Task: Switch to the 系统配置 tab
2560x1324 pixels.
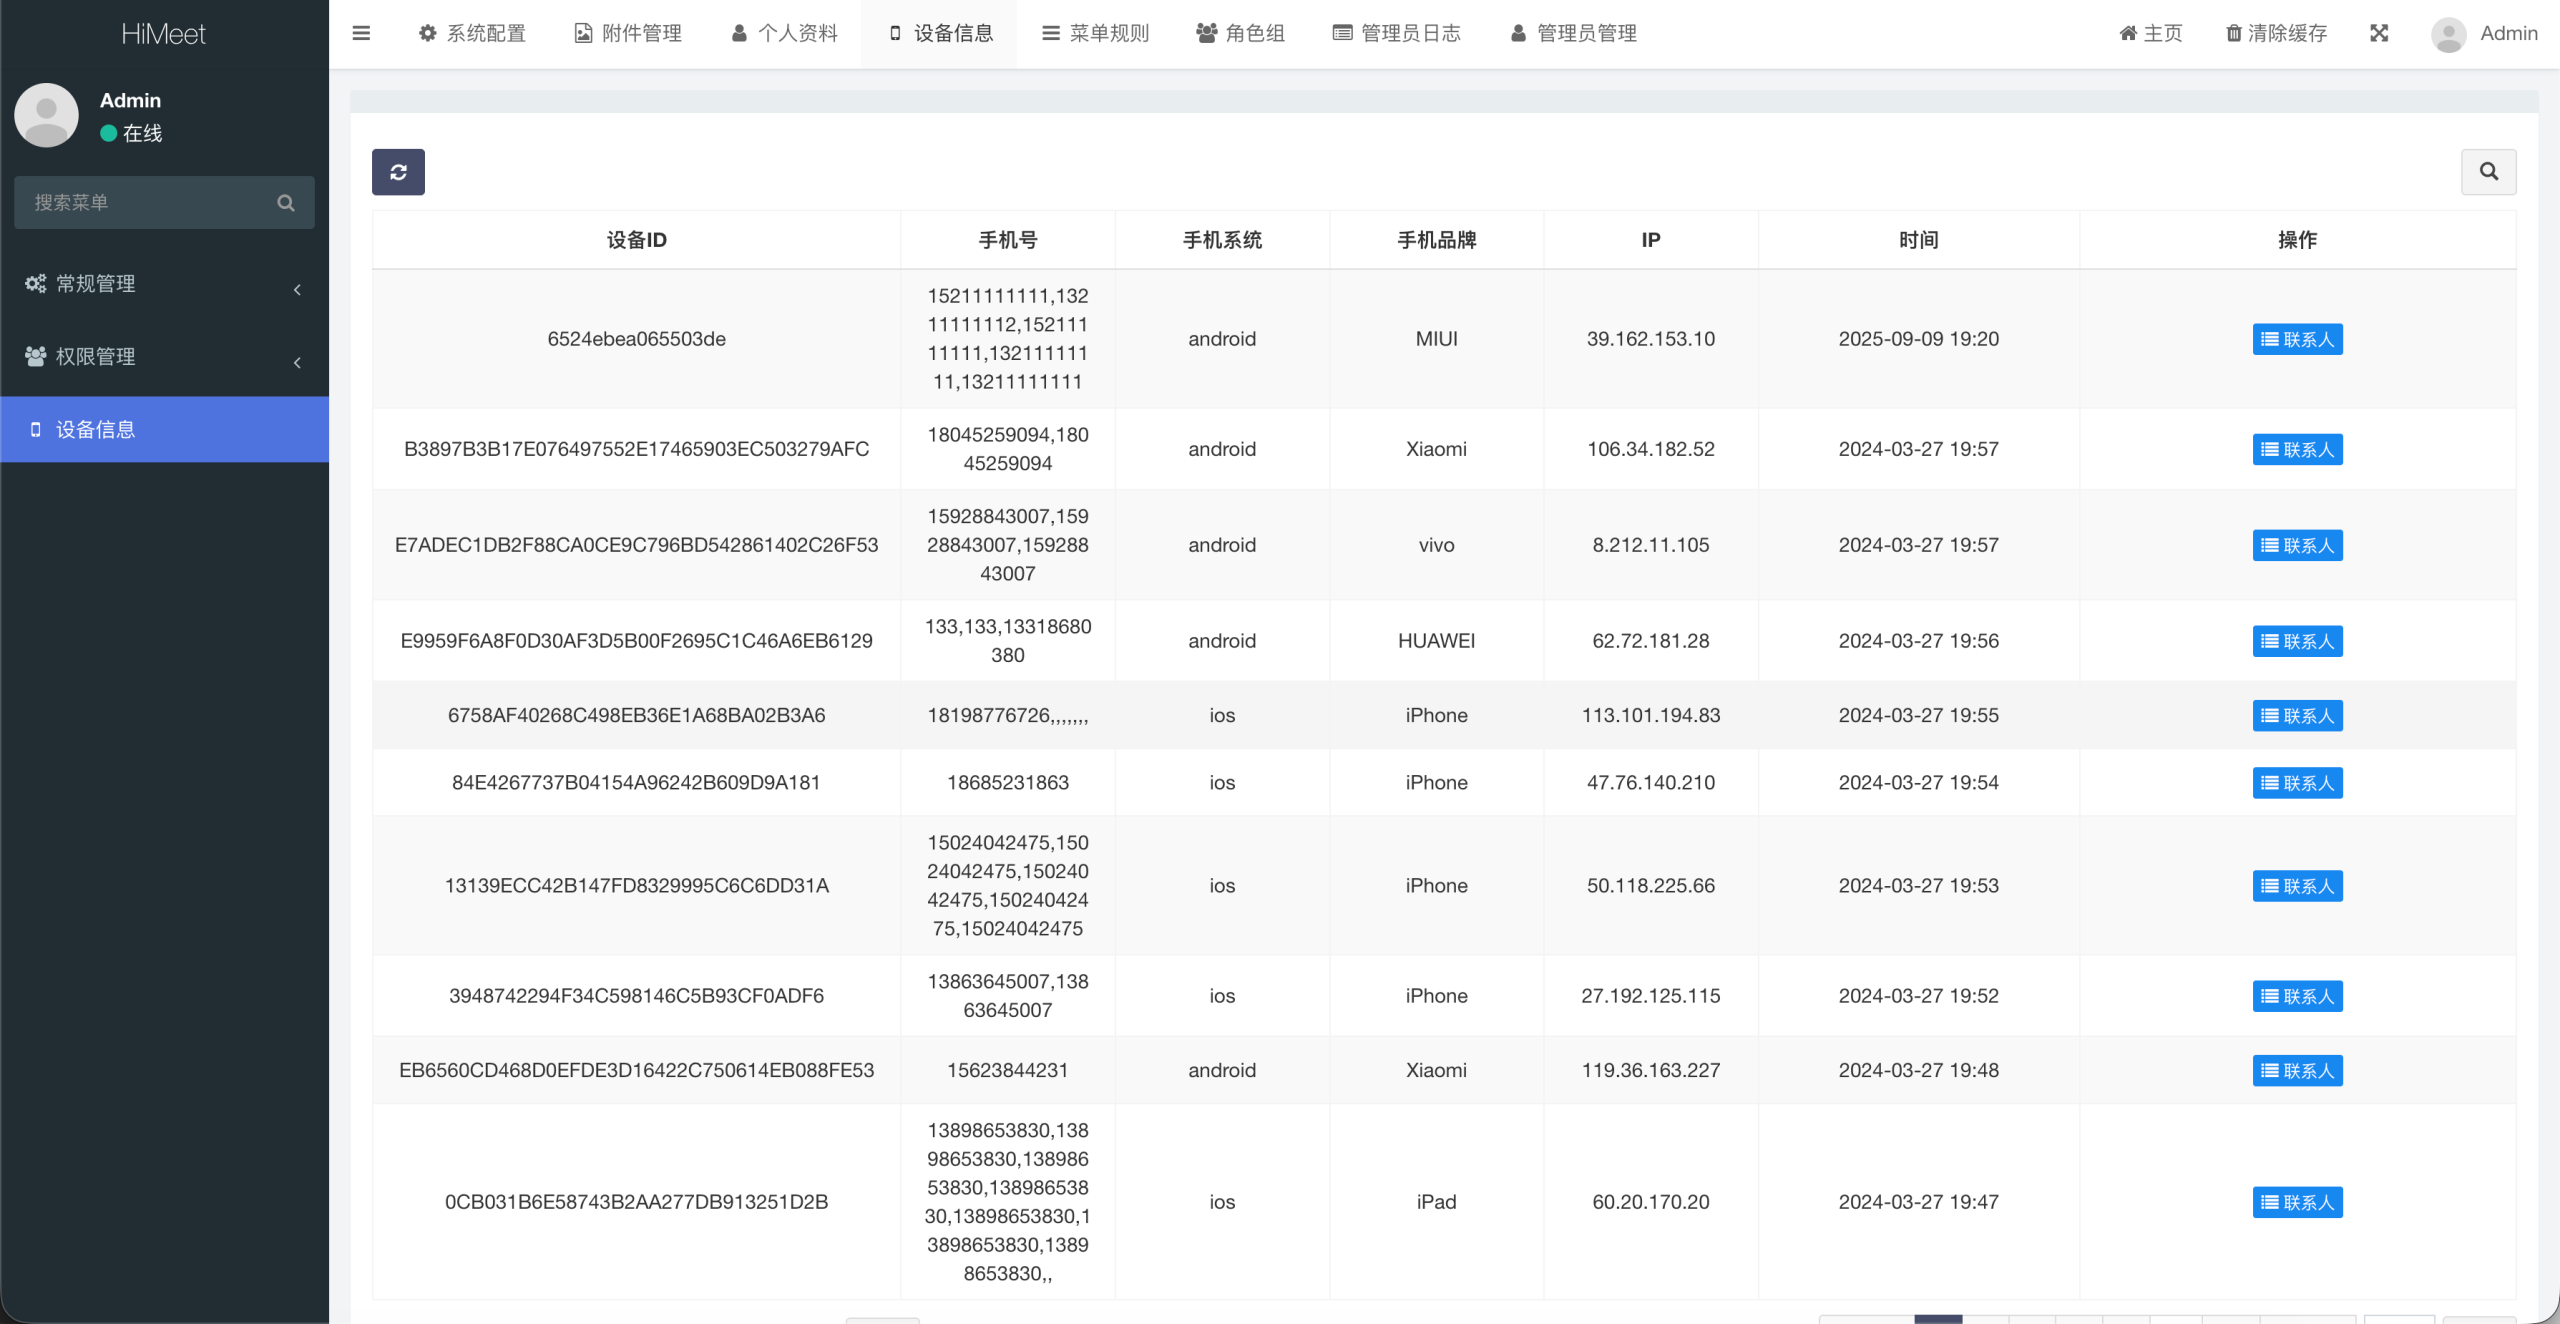Action: (472, 33)
